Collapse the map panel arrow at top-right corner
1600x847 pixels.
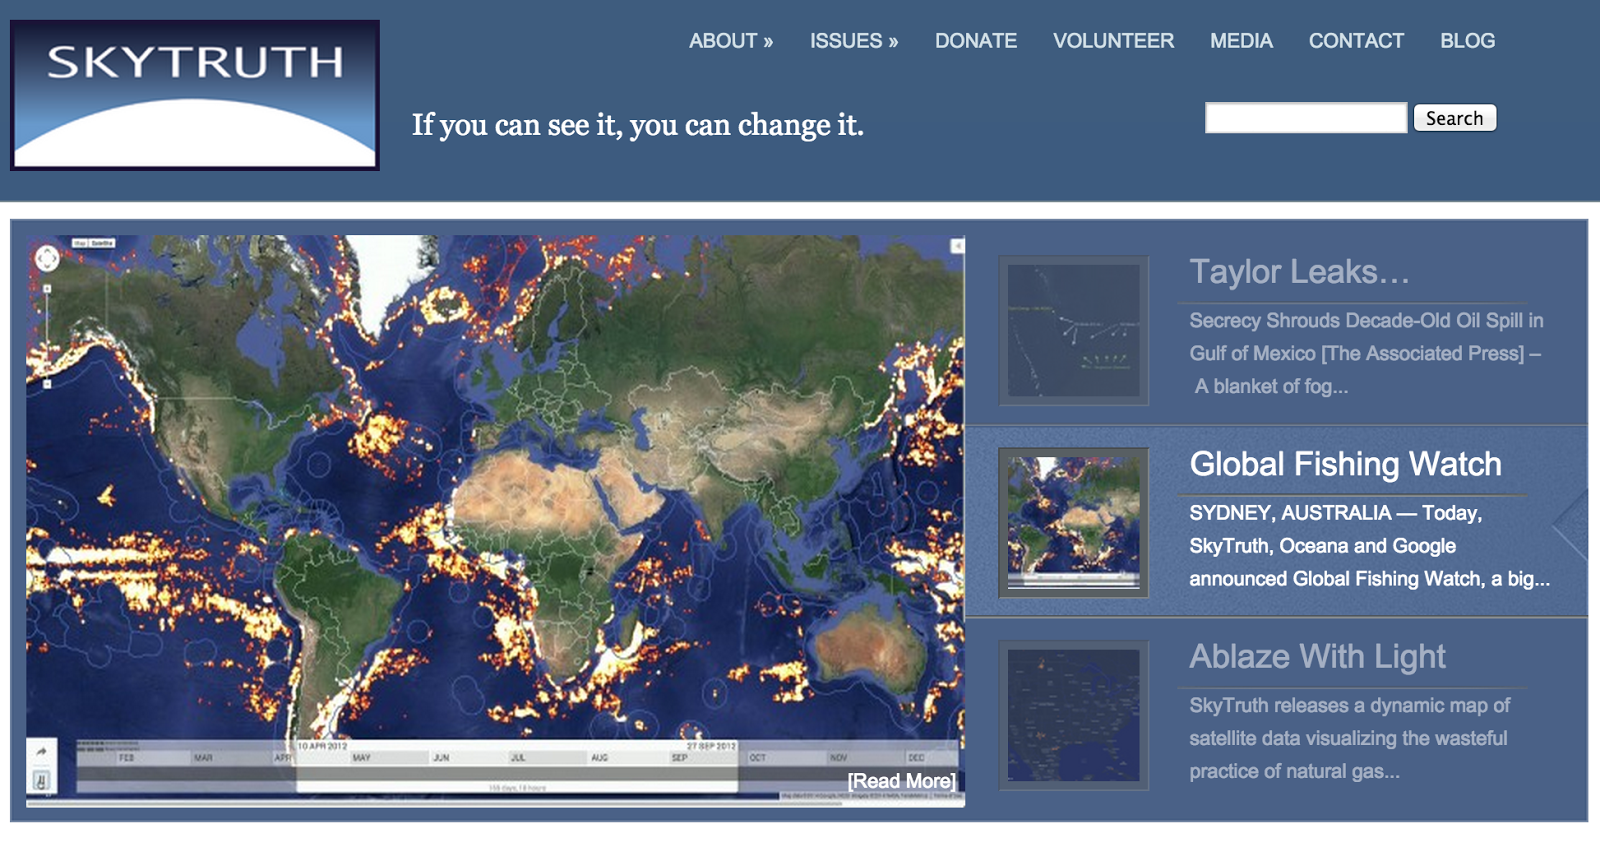coord(957,246)
